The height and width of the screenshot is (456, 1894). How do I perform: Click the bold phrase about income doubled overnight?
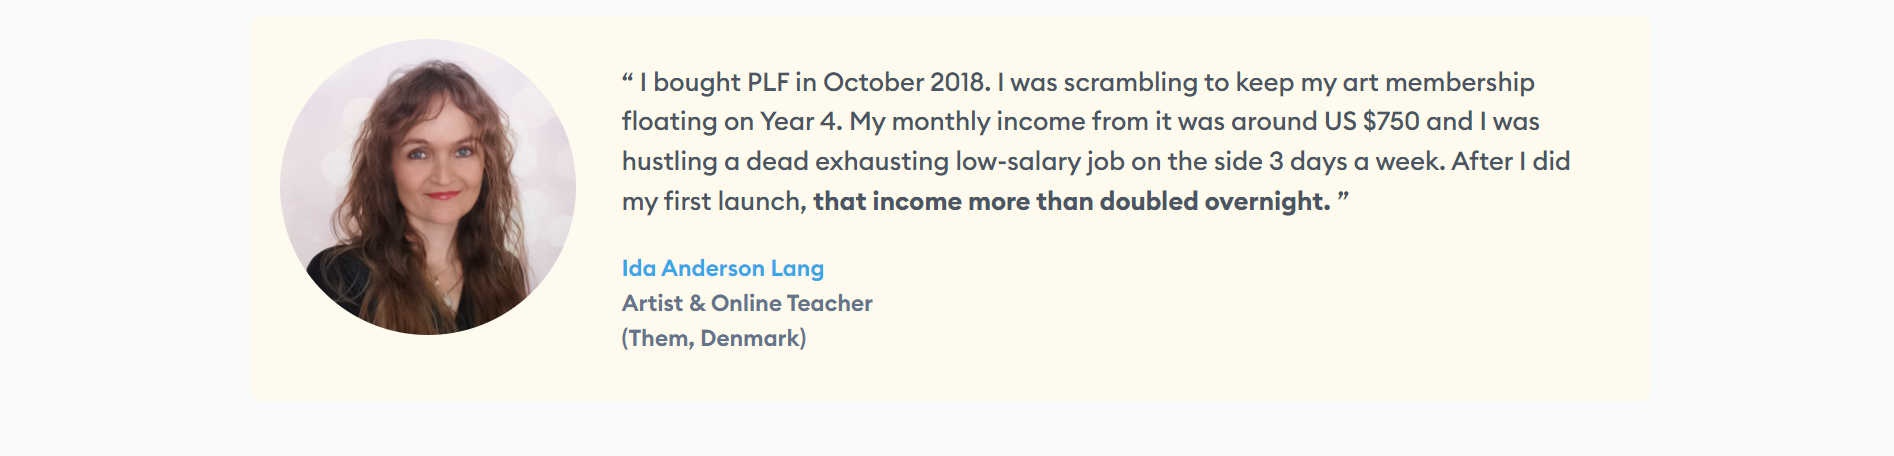point(1072,201)
